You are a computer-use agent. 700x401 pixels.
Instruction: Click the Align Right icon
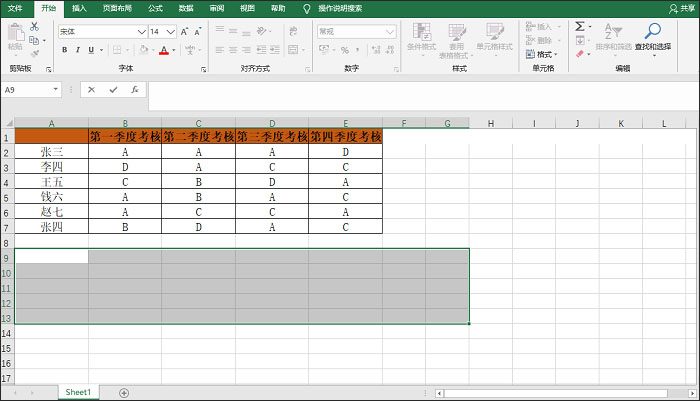(246, 50)
